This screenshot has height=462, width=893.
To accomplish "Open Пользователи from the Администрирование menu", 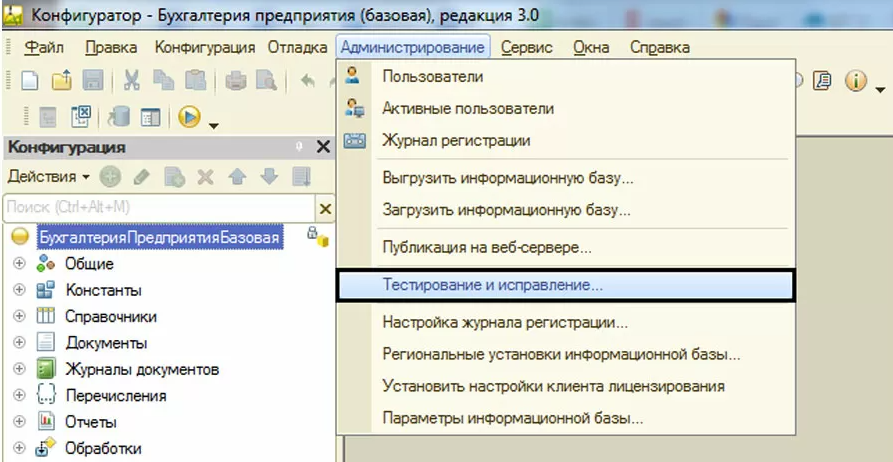I will [432, 77].
